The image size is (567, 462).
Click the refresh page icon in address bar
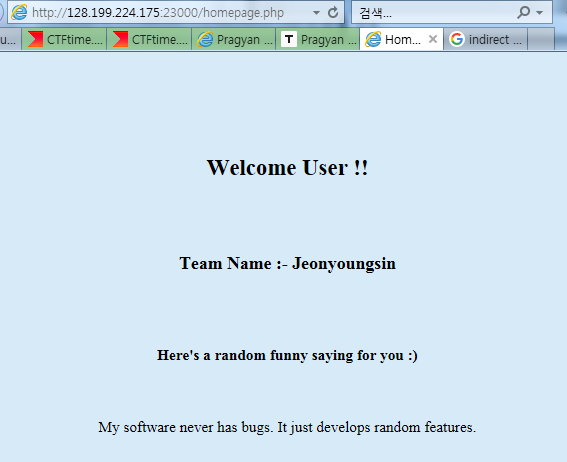[333, 12]
